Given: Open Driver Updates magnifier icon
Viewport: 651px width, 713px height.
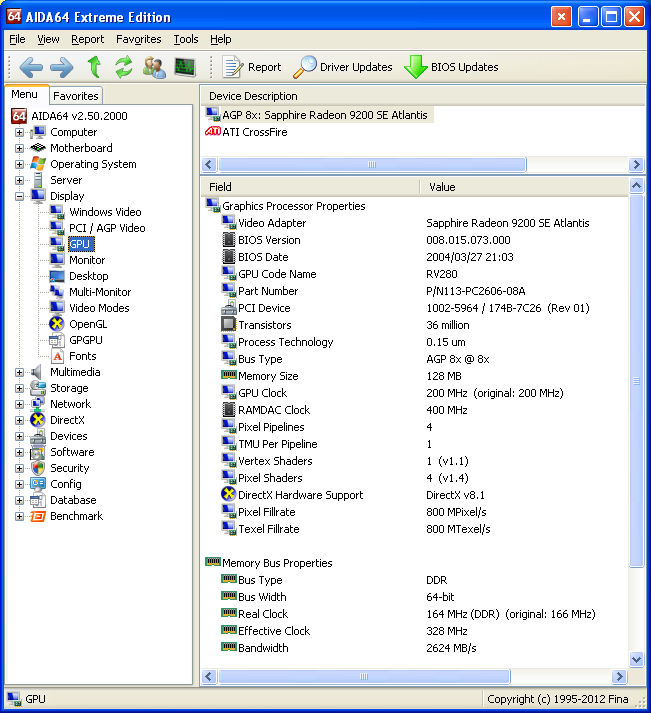Looking at the screenshot, I should (305, 67).
